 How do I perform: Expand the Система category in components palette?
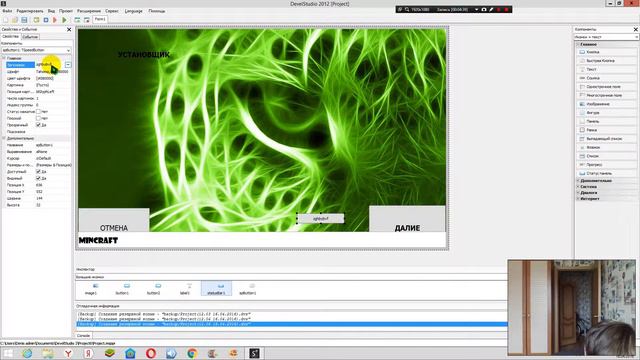point(578,187)
